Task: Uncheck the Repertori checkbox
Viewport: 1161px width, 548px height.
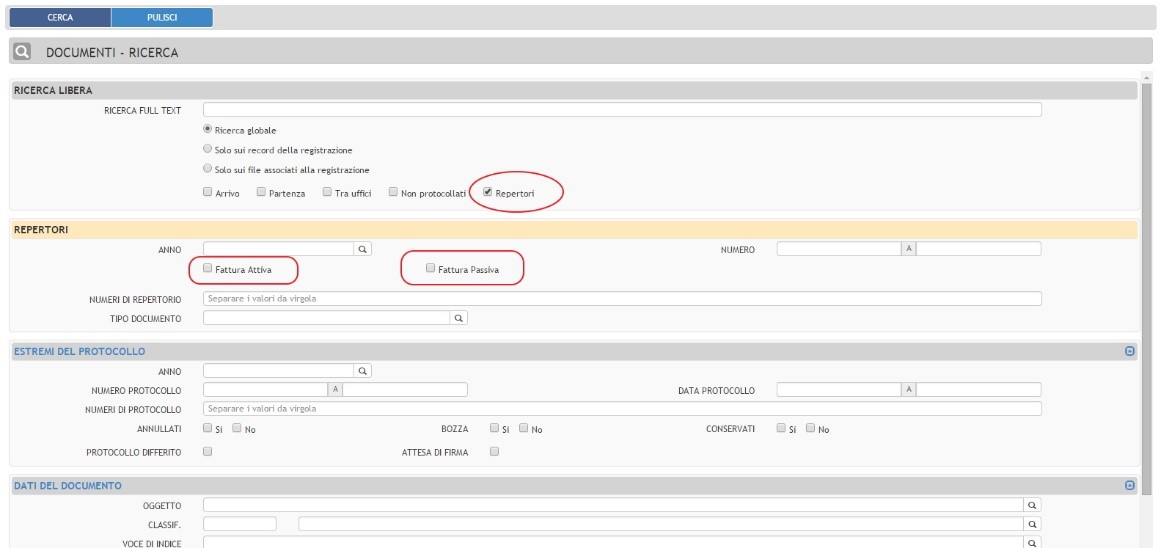Action: [x=487, y=192]
